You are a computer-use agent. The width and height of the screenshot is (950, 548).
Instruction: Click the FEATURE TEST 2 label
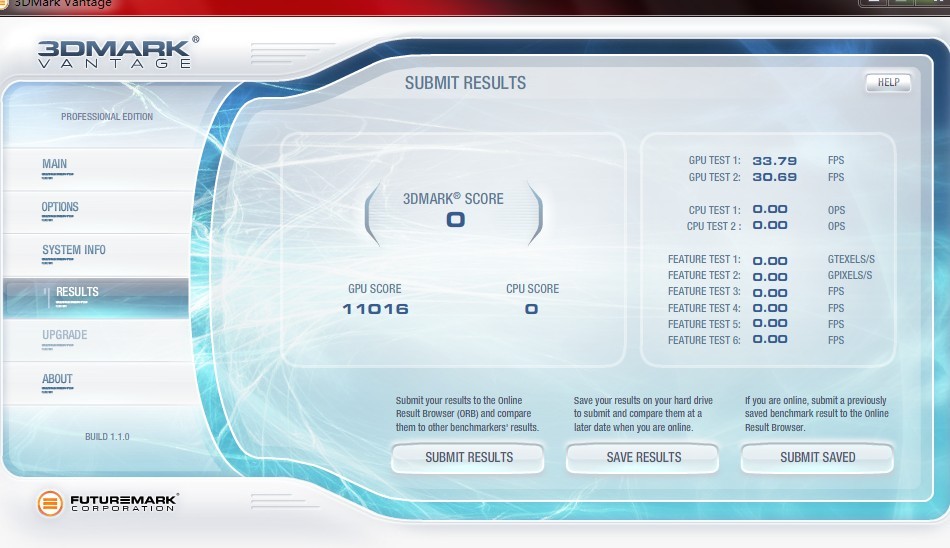tap(704, 275)
